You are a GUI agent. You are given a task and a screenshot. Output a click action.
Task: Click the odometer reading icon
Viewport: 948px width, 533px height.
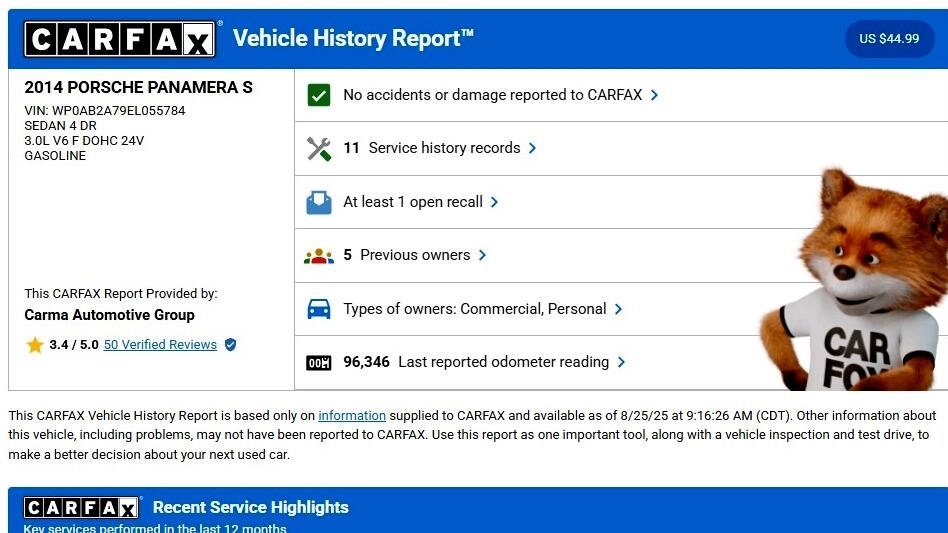tap(319, 362)
